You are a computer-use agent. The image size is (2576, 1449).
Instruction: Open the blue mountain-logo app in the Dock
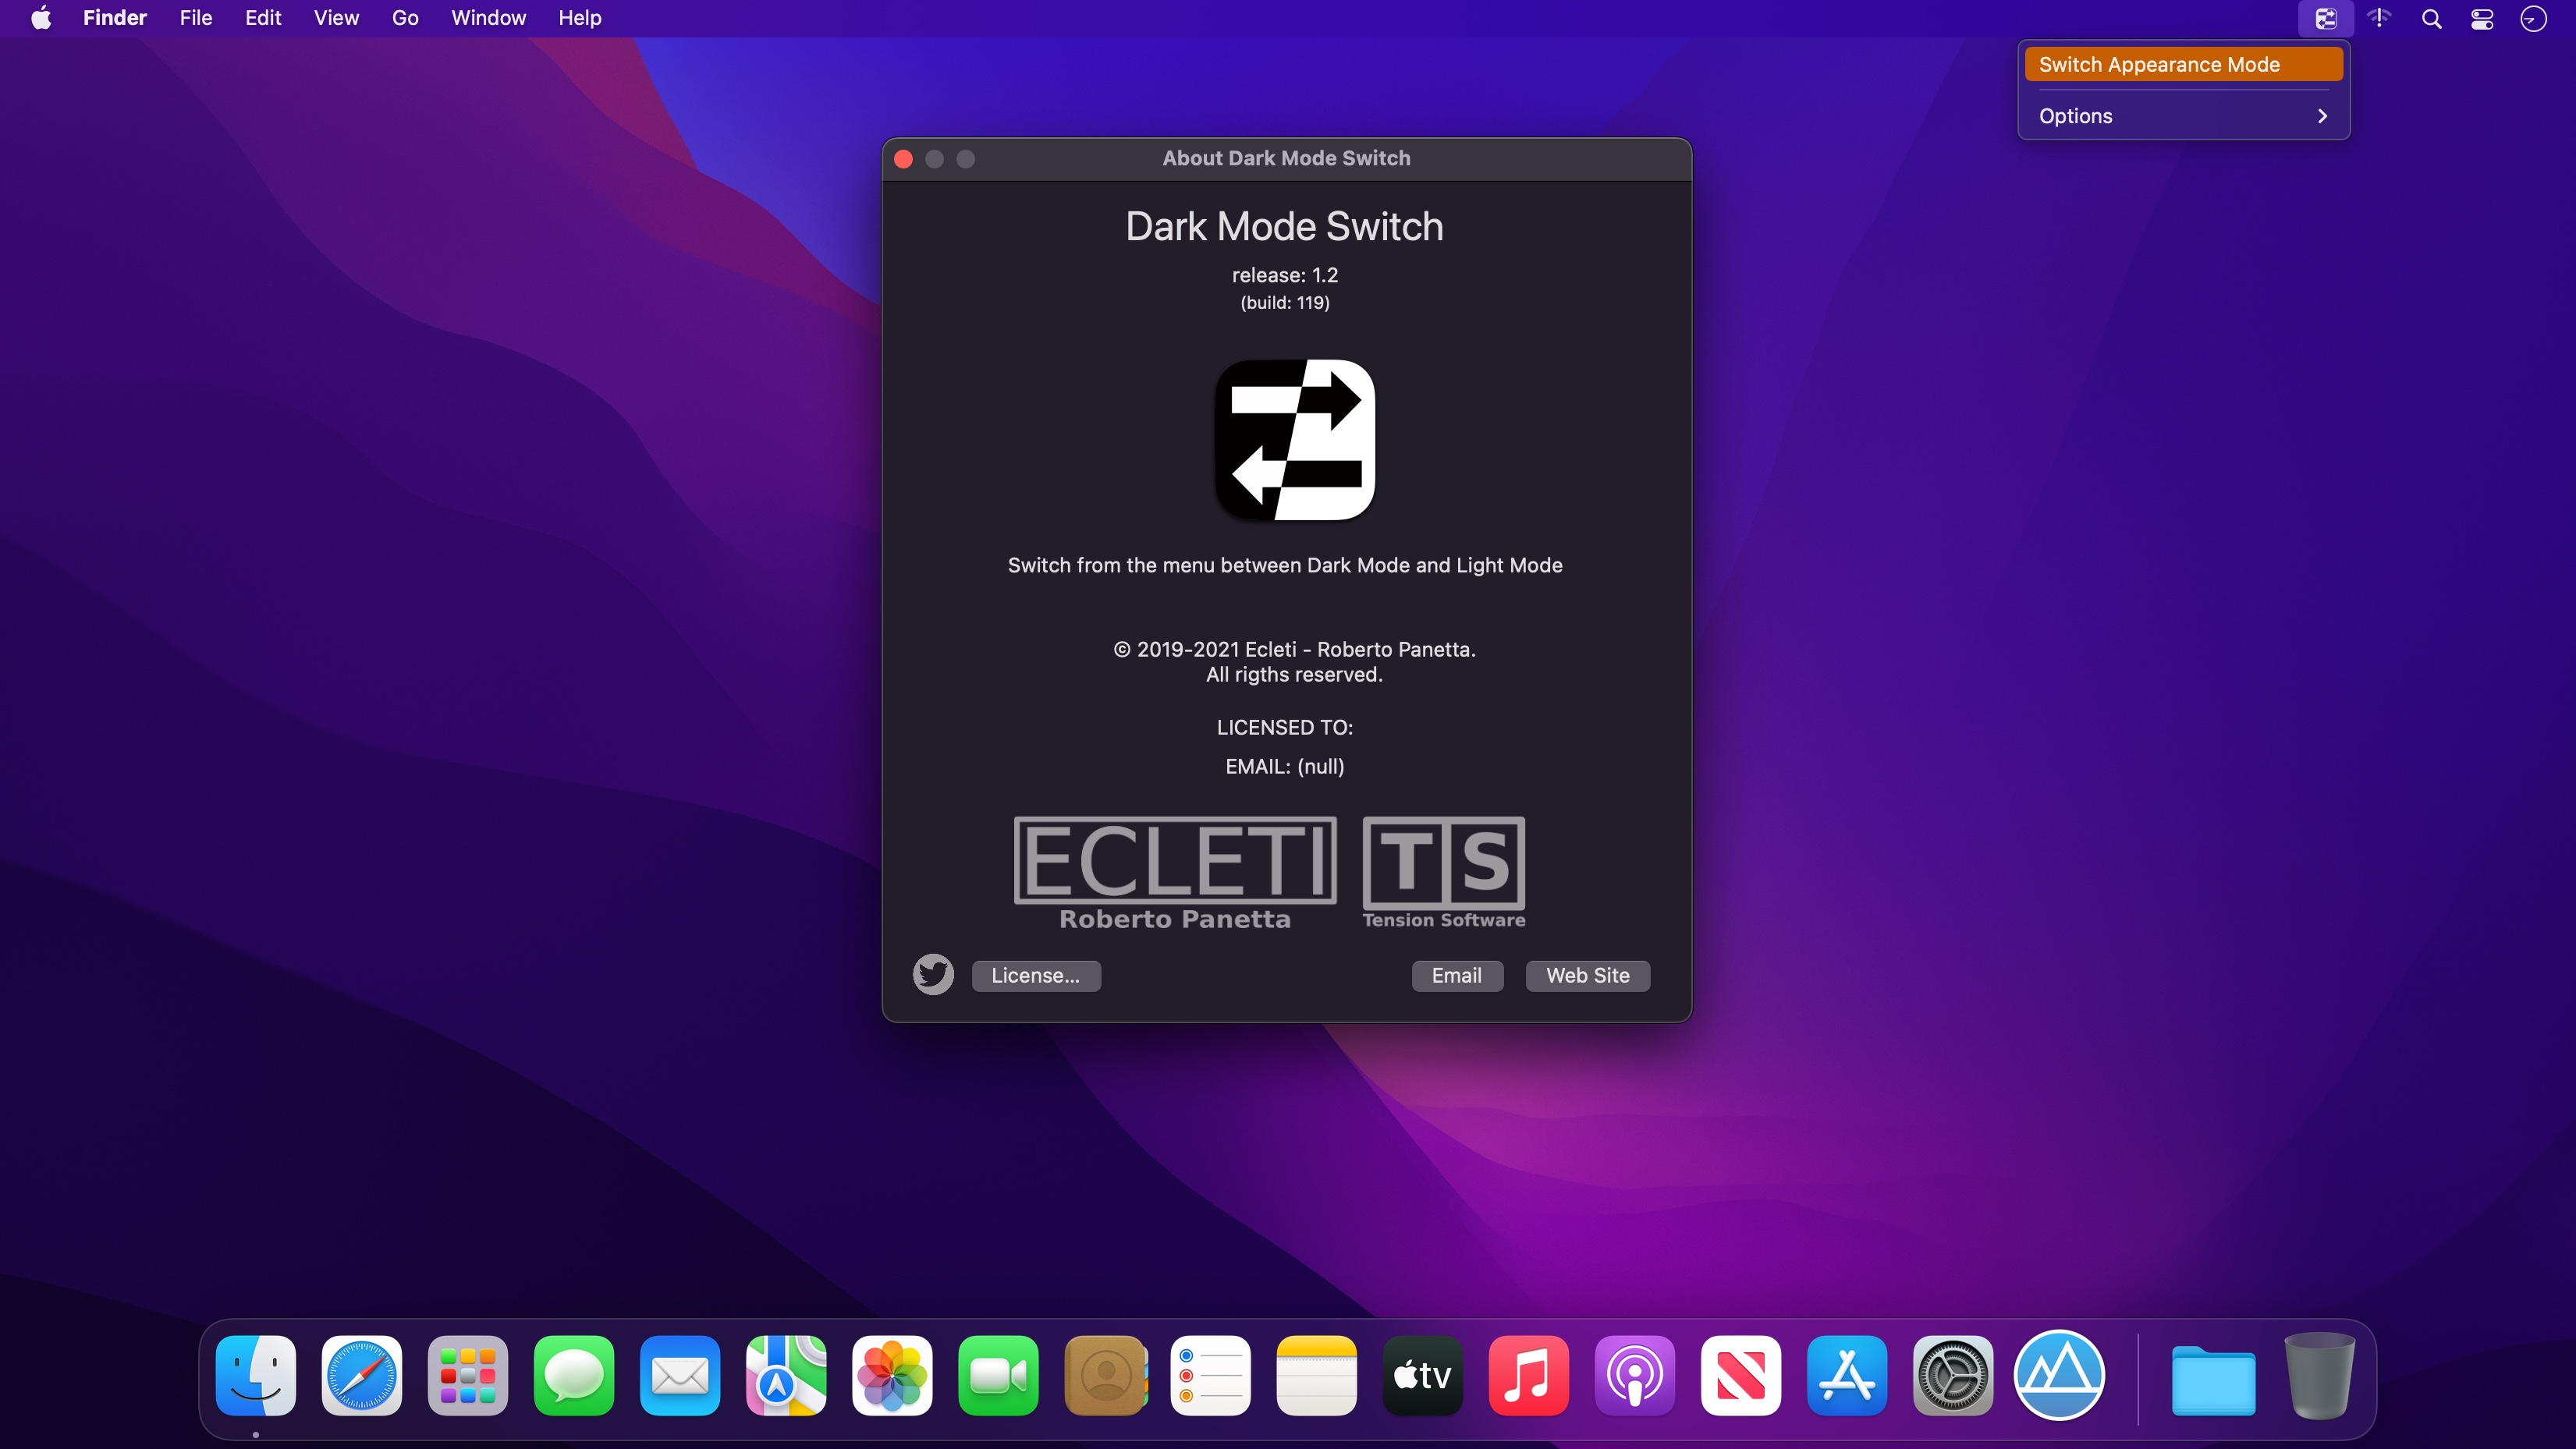pyautogui.click(x=2059, y=1376)
